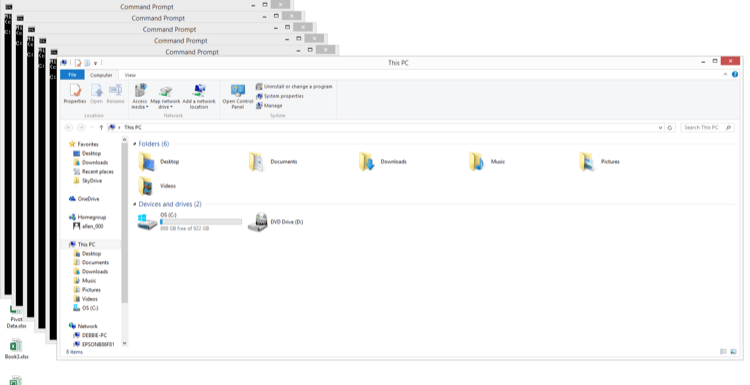The width and height of the screenshot is (750, 385).
Task: Select the Desktop folder in Folders group
Action: (x=158, y=162)
